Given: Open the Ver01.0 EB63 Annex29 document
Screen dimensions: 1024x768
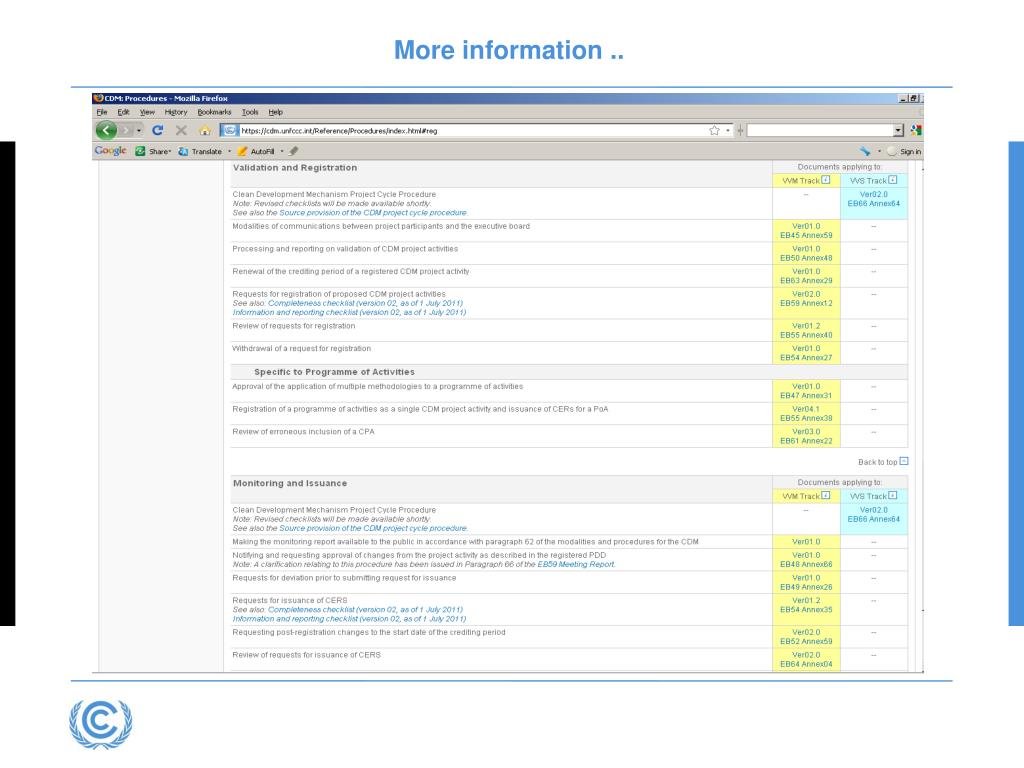Looking at the screenshot, I should (x=806, y=276).
